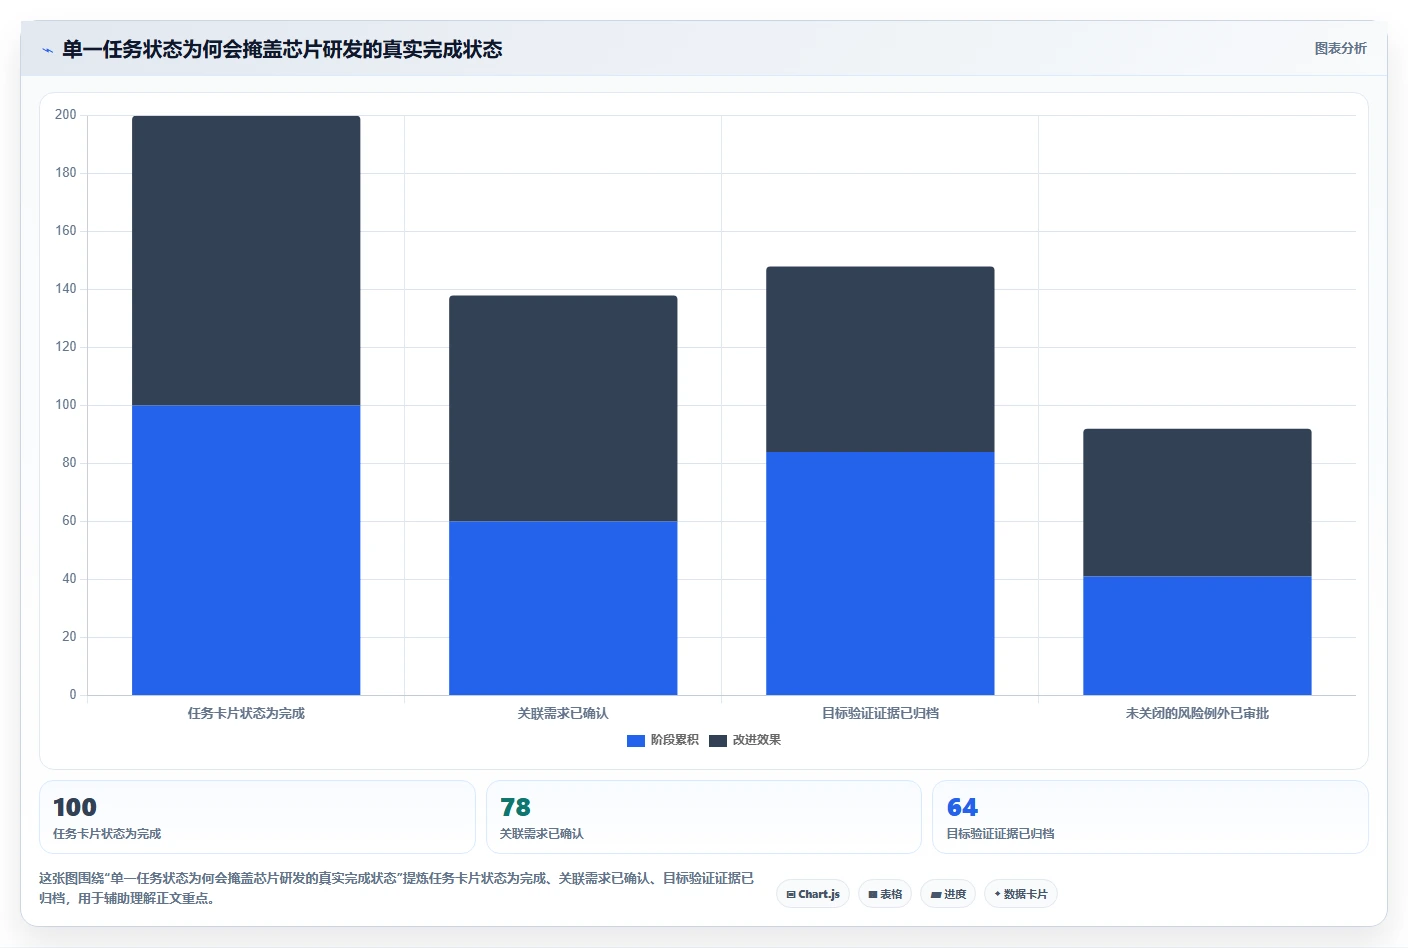Image resolution: width=1408 pixels, height=948 pixels.
Task: Click the 改进效果 legend label
Action: tap(757, 740)
